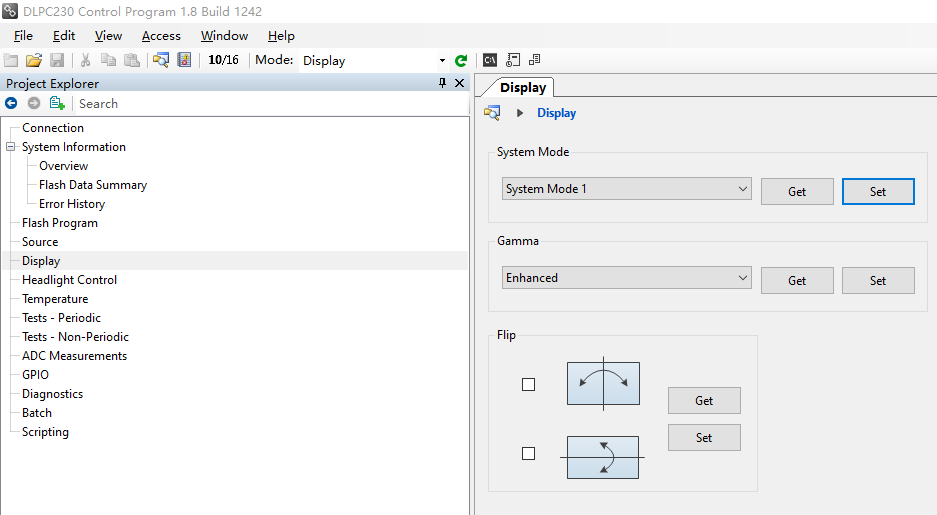
Task: Select Connection in the tree
Action: [x=53, y=127]
